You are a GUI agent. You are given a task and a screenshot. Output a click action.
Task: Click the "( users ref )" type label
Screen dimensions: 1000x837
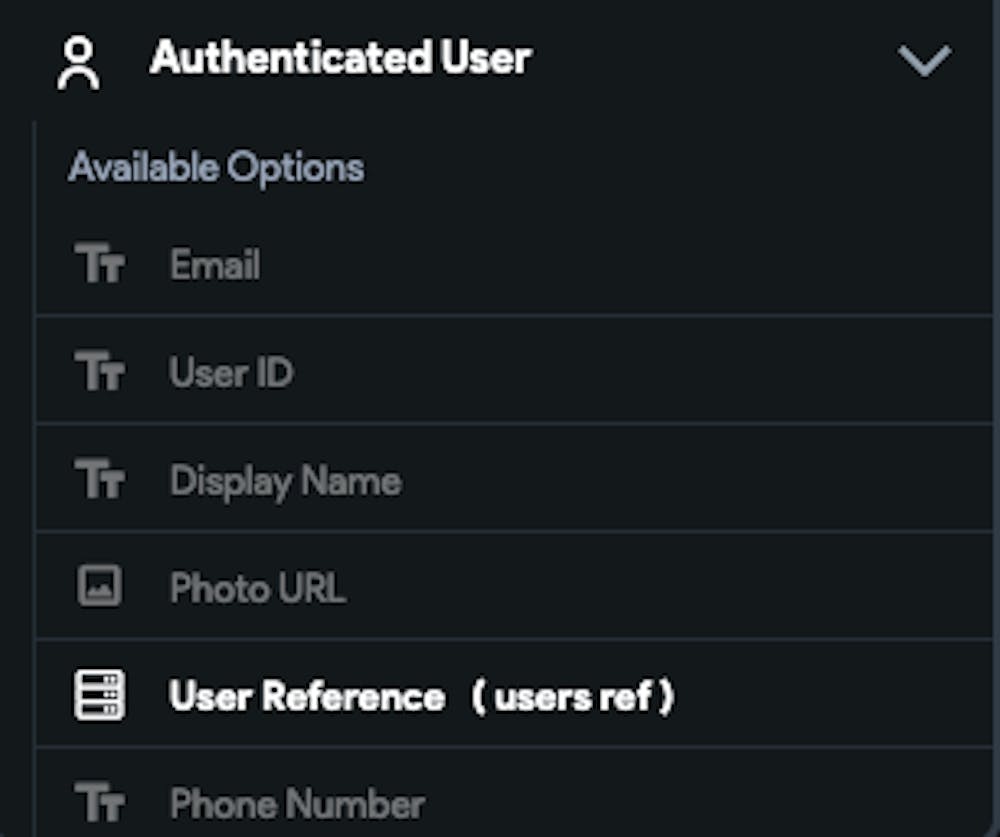pyautogui.click(x=573, y=696)
